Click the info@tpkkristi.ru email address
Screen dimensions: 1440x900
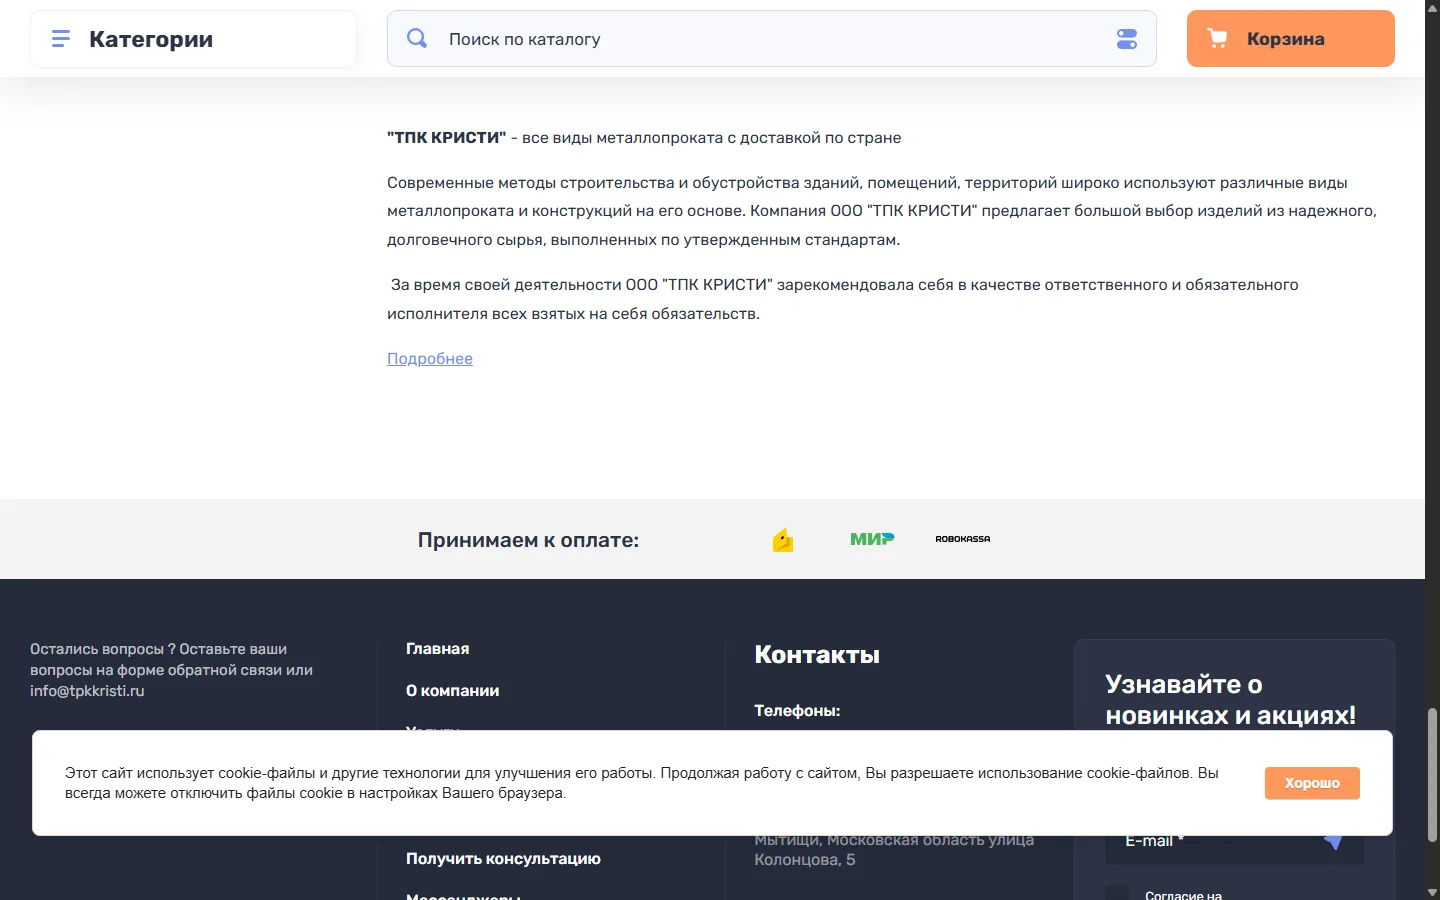click(87, 691)
